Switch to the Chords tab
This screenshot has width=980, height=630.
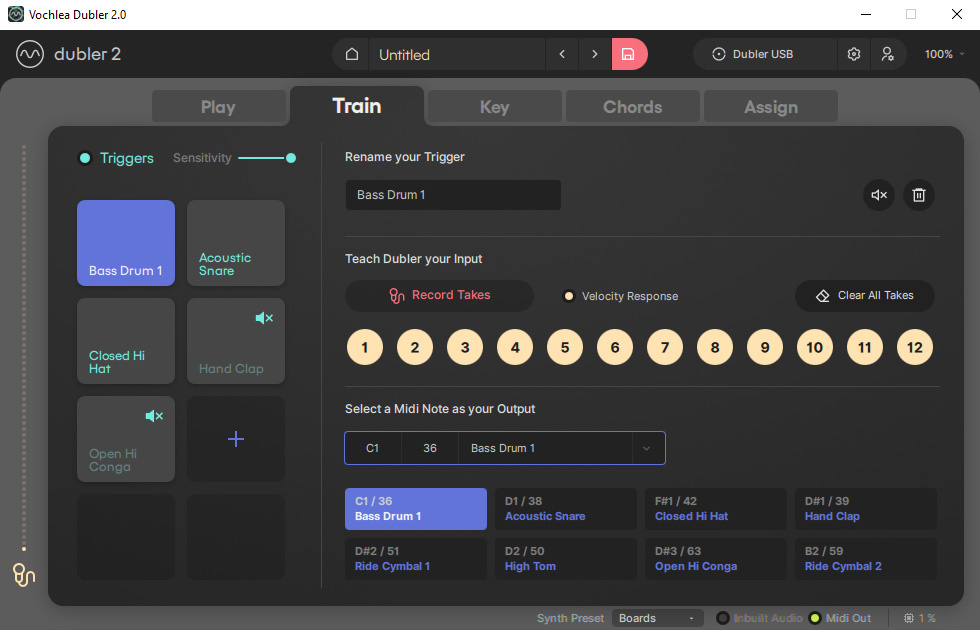pyautogui.click(x=632, y=107)
